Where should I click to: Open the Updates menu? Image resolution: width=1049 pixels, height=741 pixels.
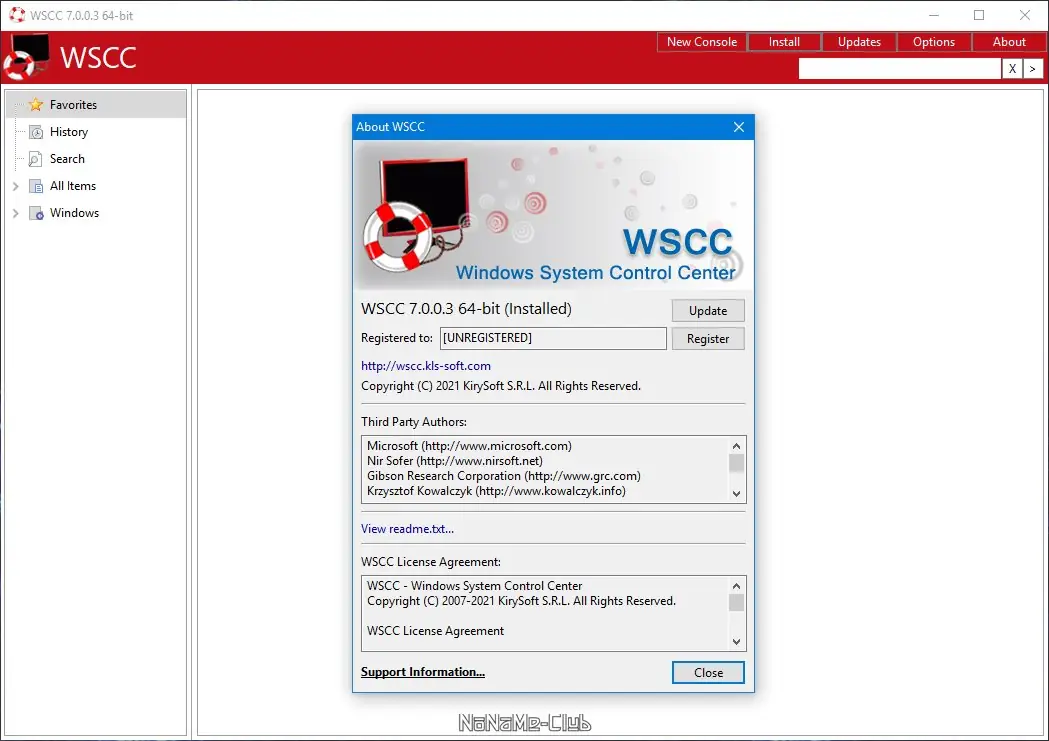click(858, 42)
